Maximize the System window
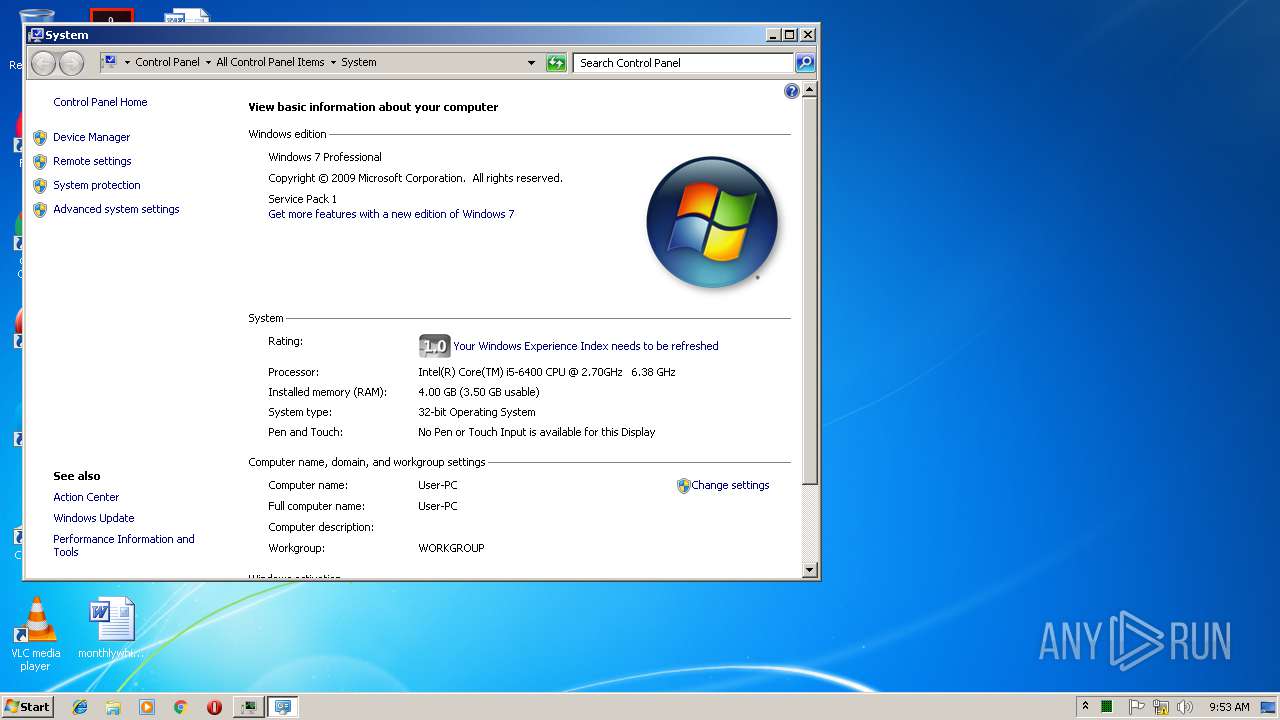This screenshot has width=1280, height=720. click(789, 35)
